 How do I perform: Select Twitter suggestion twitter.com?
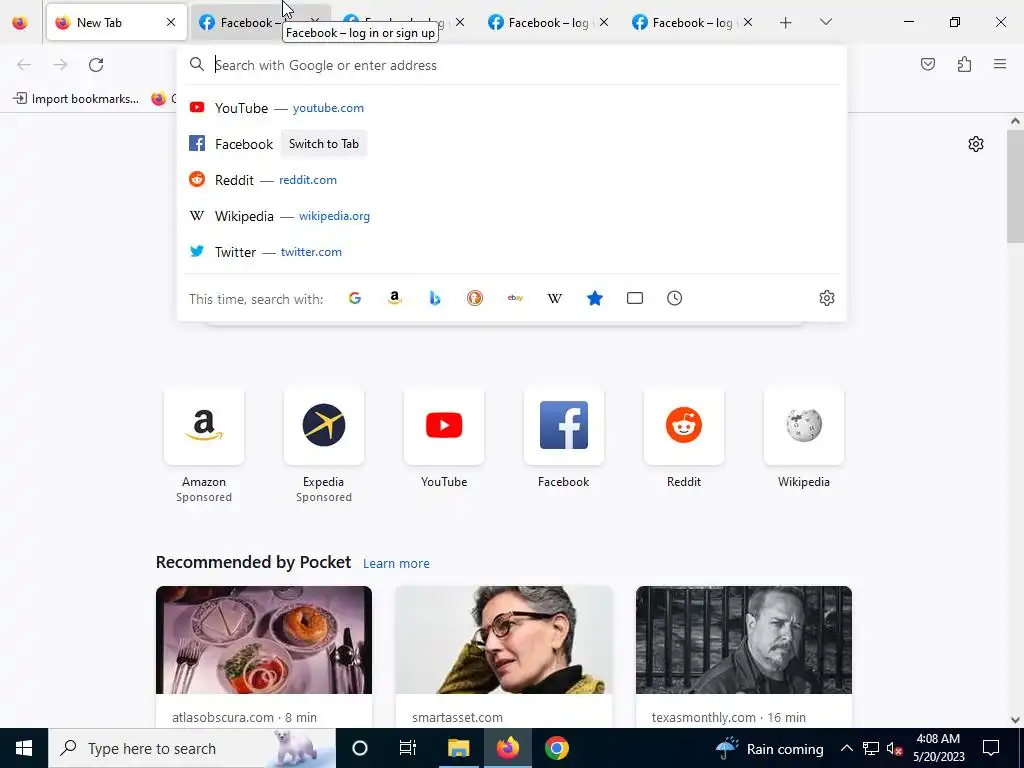pos(512,251)
